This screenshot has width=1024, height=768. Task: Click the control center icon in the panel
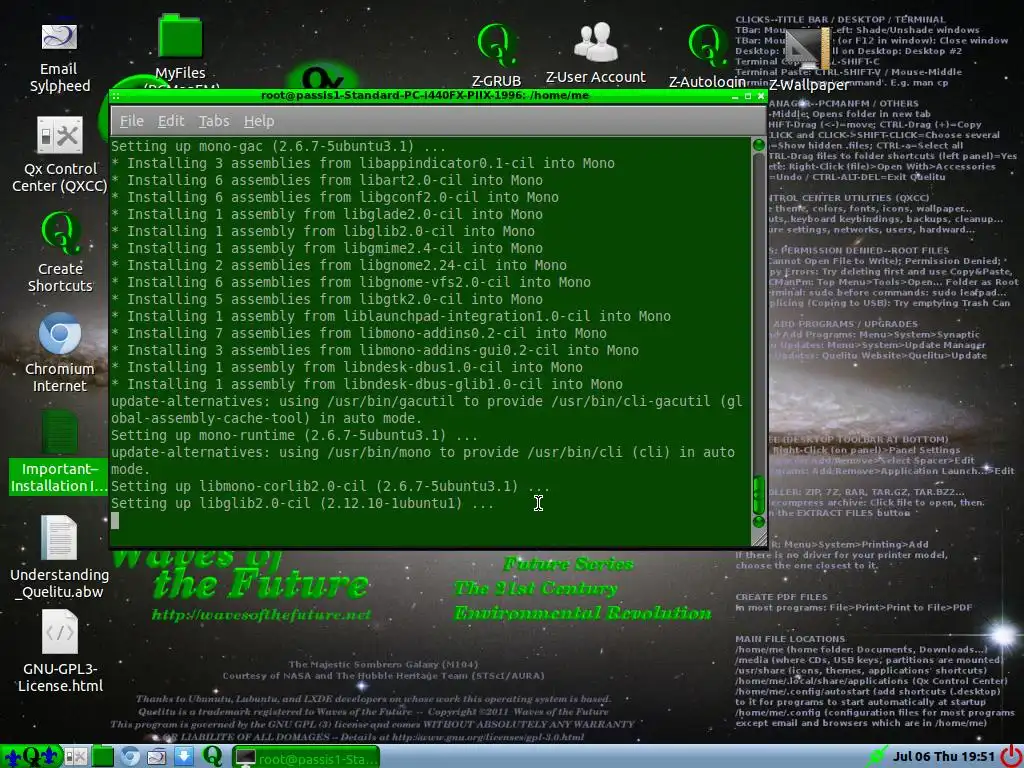75,756
